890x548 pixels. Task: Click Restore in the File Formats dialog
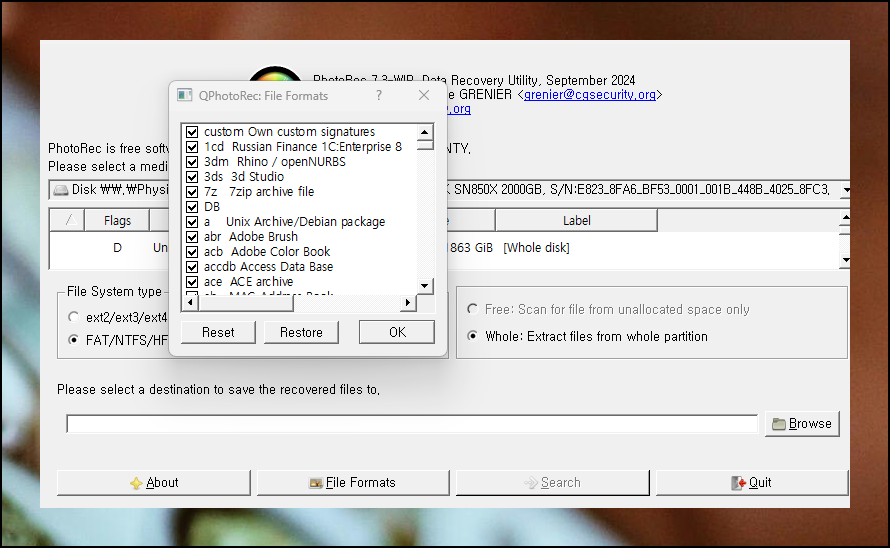(301, 332)
